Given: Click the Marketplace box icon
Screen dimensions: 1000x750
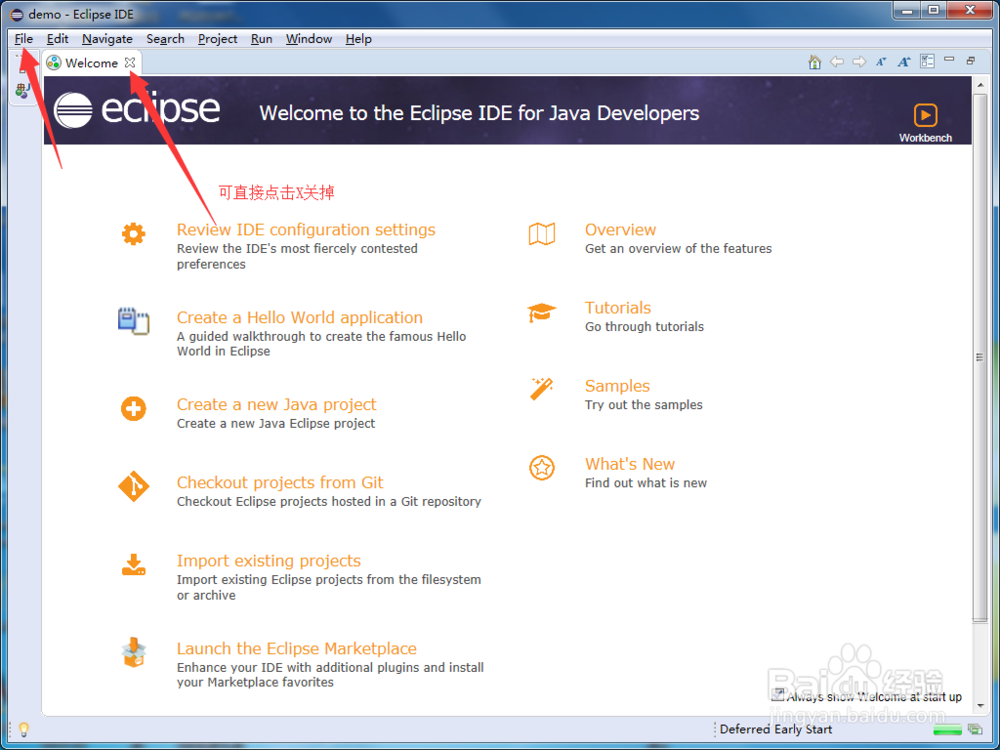Looking at the screenshot, I should click(133, 652).
